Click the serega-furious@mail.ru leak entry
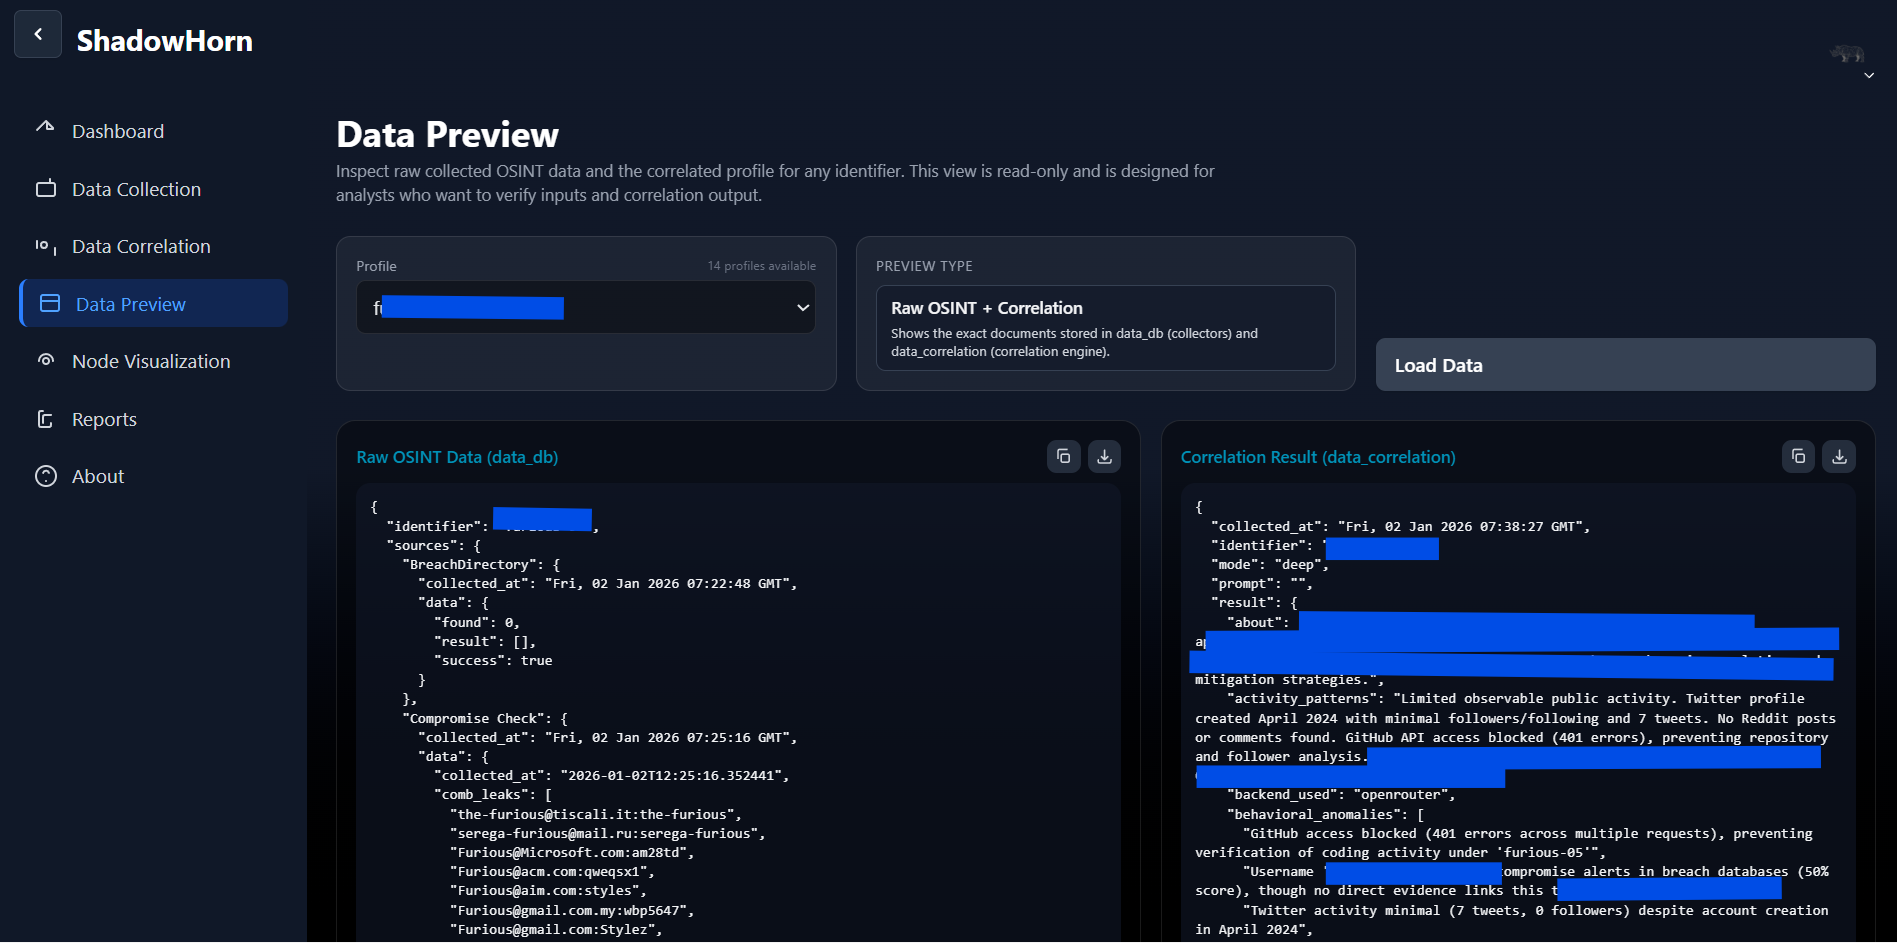The height and width of the screenshot is (943, 1897). point(607,834)
